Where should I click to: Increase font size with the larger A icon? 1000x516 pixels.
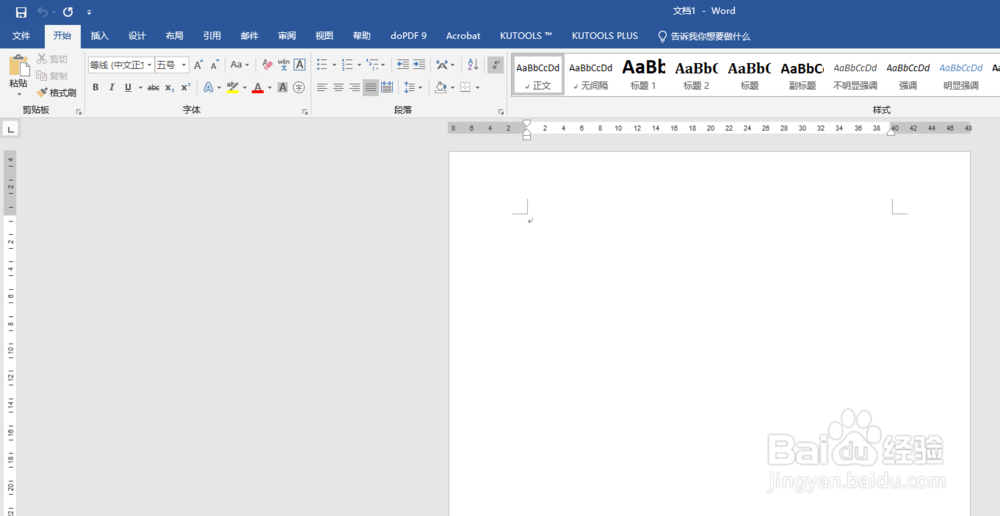pos(198,64)
